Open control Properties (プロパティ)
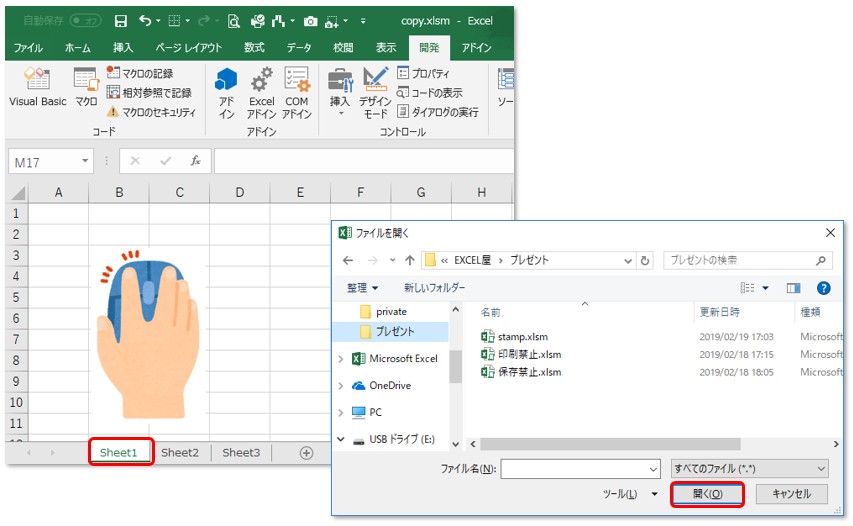853x526 pixels. click(x=424, y=73)
